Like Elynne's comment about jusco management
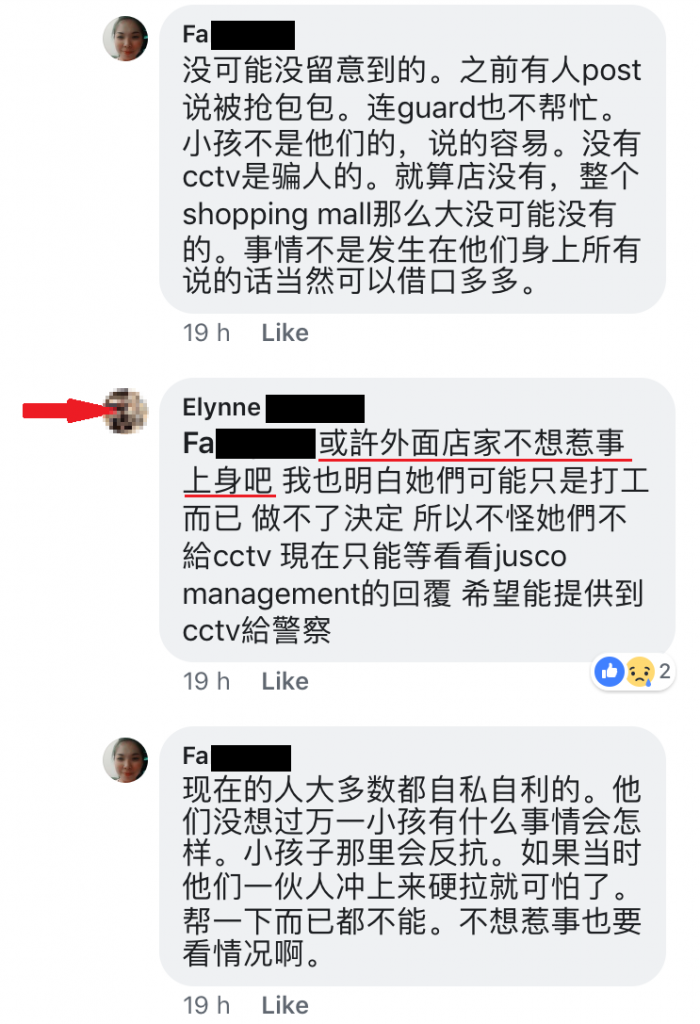This screenshot has height=1024, width=700. [285, 681]
